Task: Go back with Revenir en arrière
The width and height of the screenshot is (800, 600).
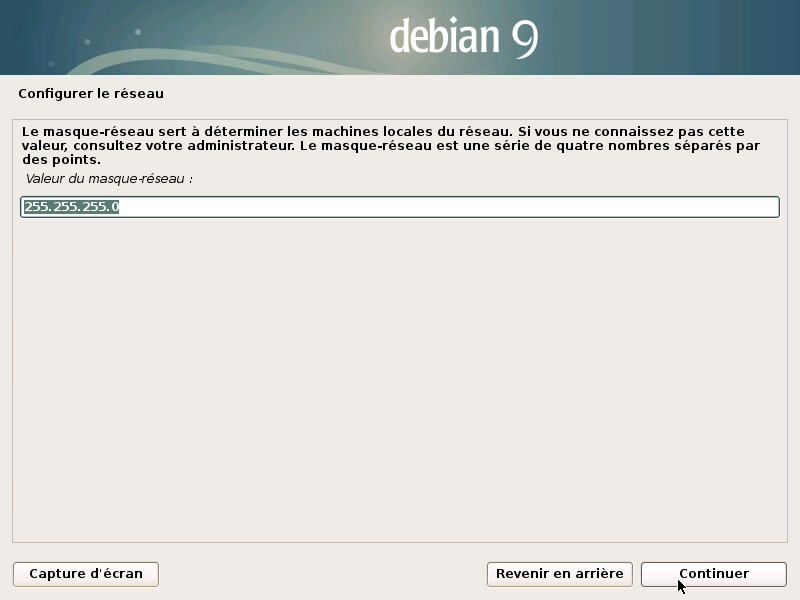Action: (x=560, y=574)
